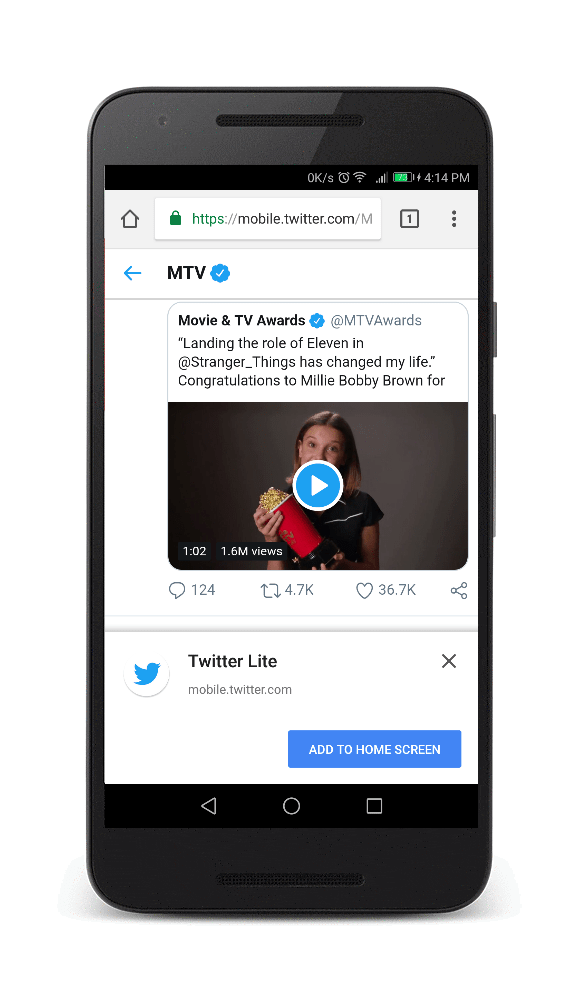Click the MTV verified badge

[x=220, y=273]
